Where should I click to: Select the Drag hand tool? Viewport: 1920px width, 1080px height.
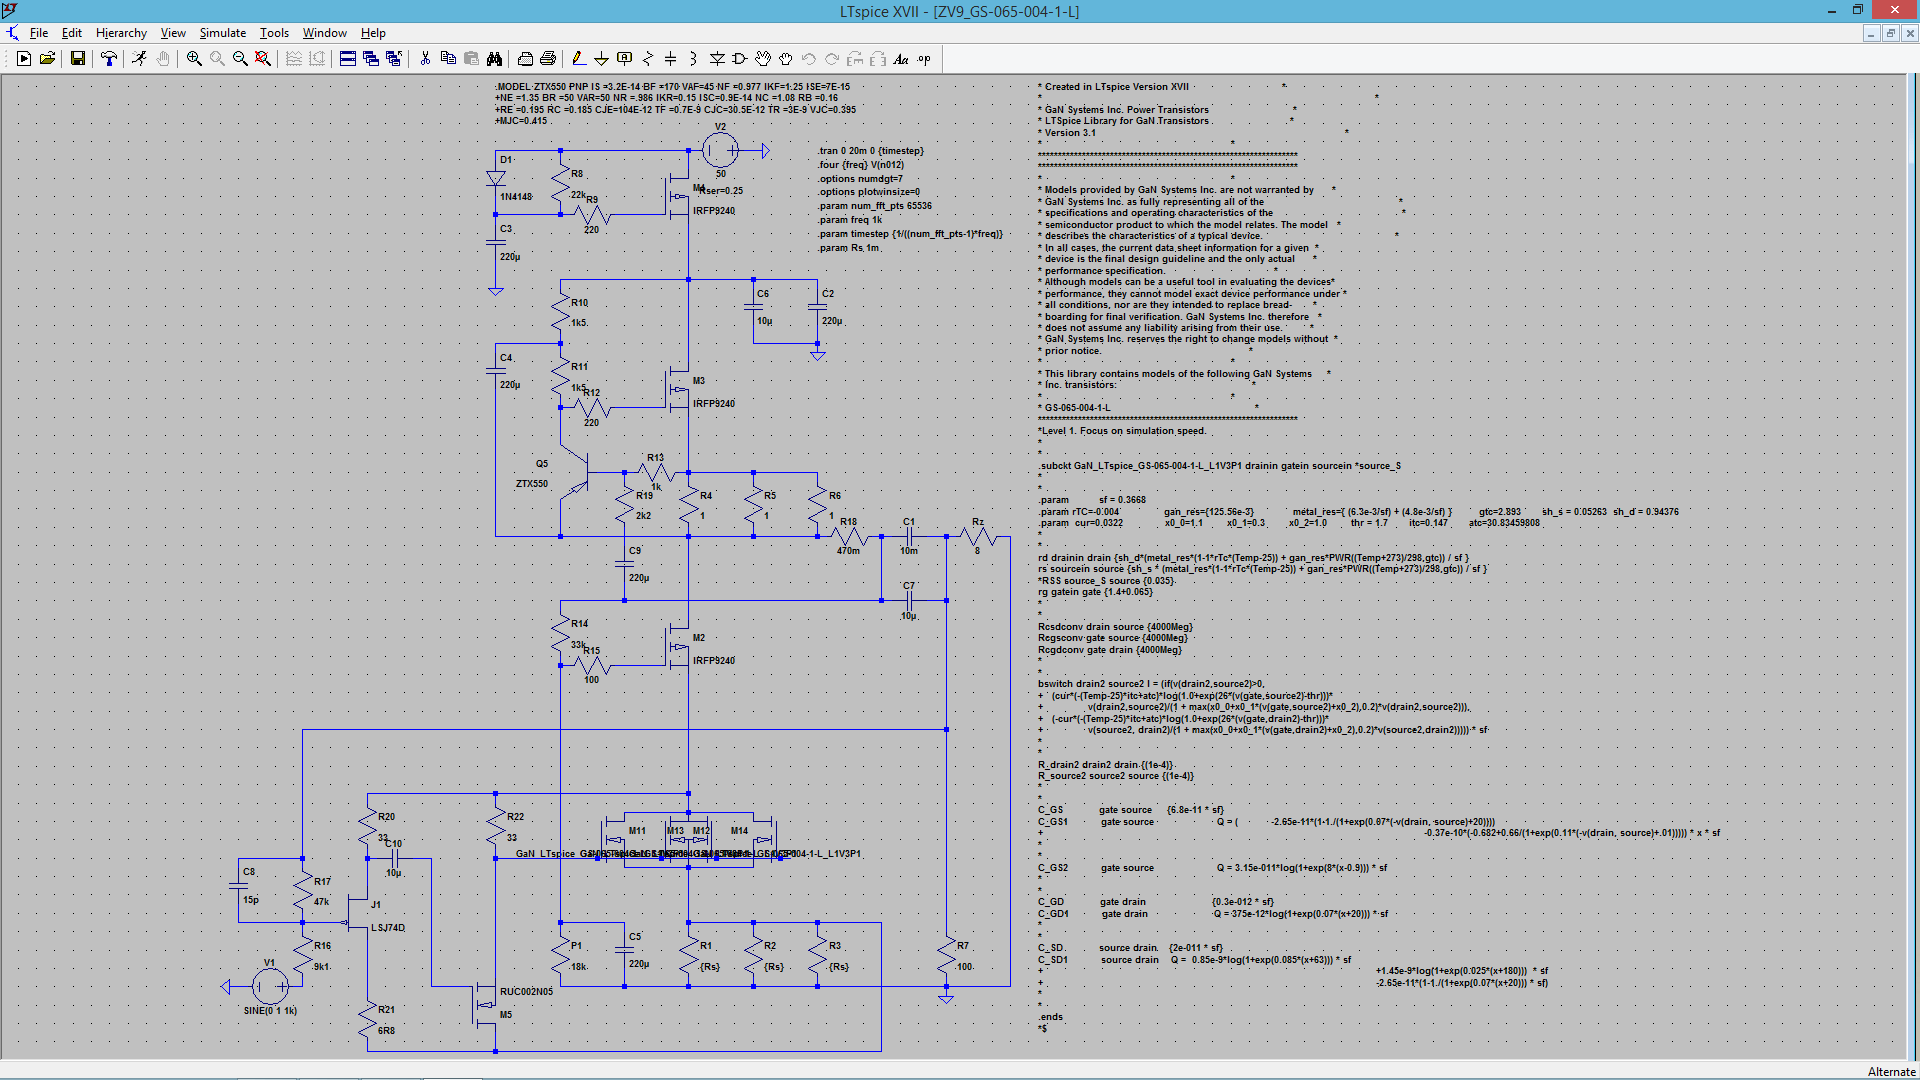tap(786, 59)
